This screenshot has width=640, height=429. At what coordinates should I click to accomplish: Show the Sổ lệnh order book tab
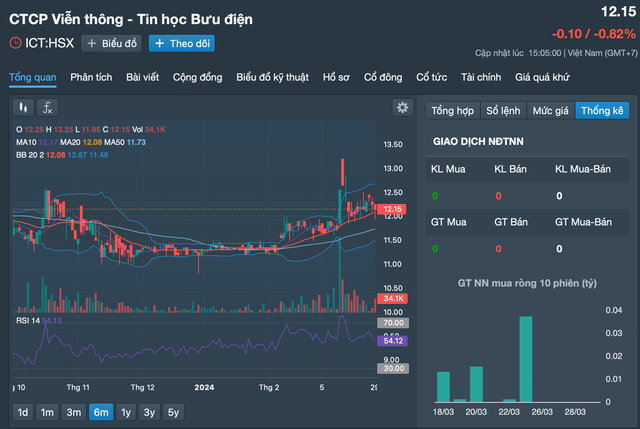(503, 110)
